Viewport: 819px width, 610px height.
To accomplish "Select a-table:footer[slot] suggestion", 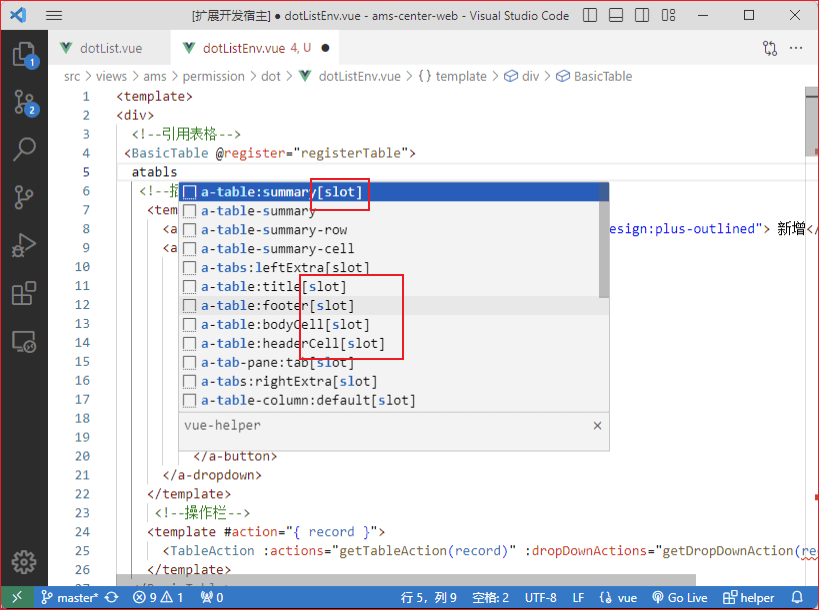I will (278, 306).
